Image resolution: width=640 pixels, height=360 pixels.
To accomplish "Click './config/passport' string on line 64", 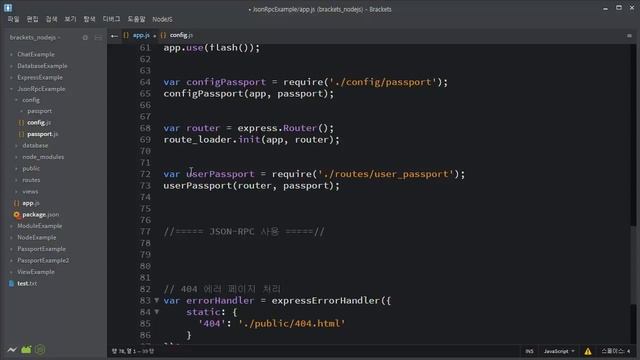I will pyautogui.click(x=382, y=82).
